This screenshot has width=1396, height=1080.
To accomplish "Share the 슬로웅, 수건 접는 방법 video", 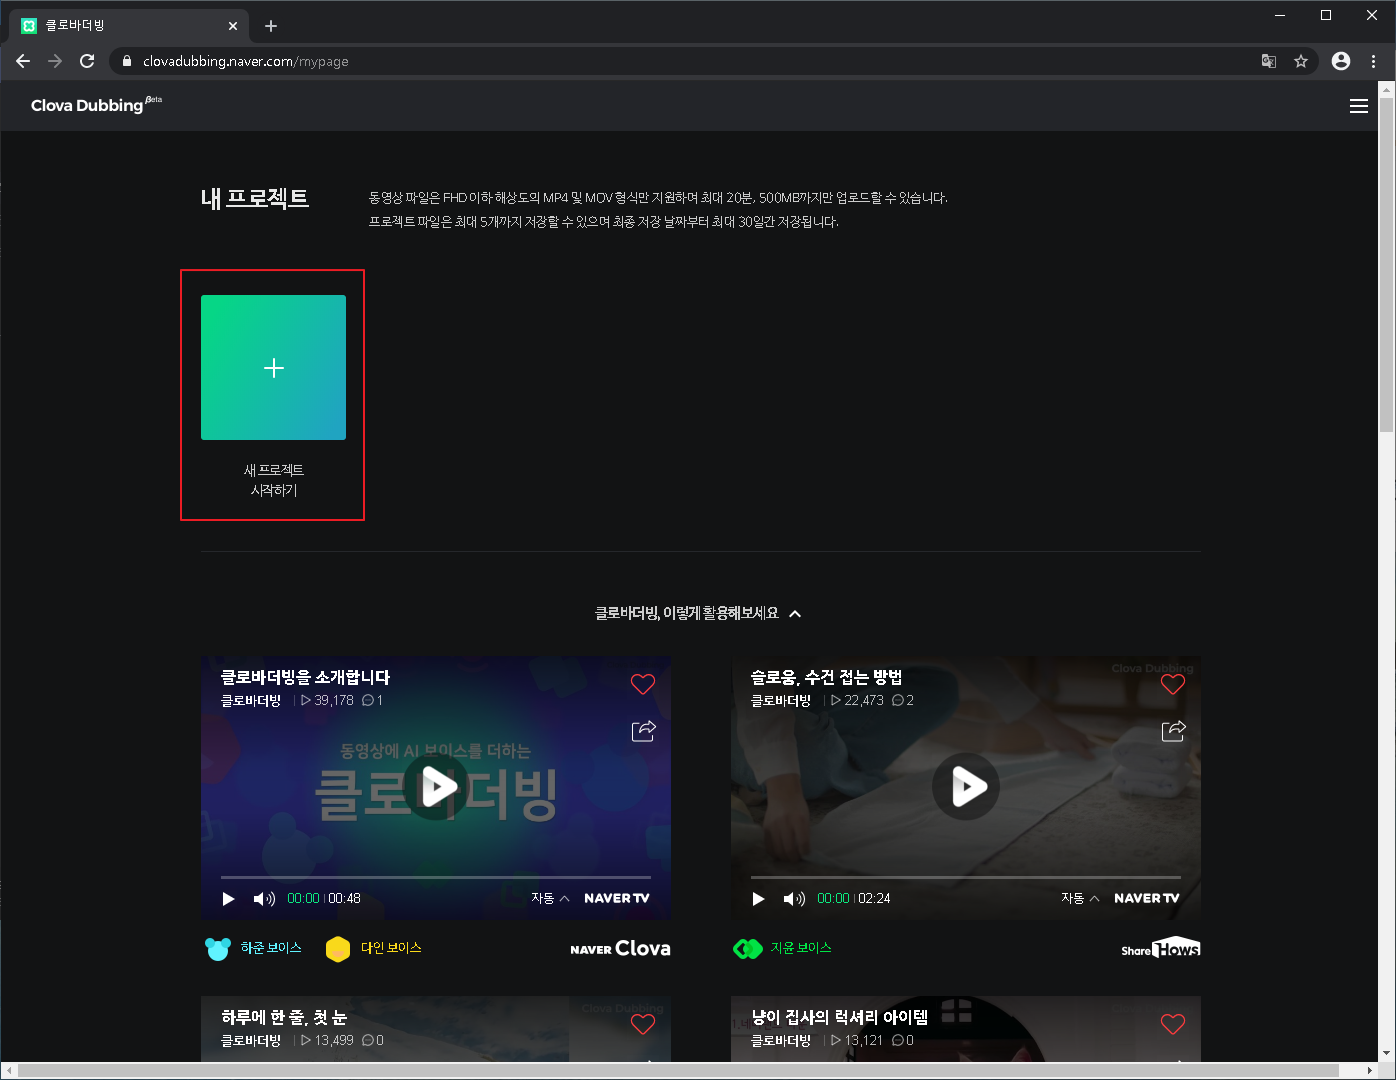I will tap(1174, 731).
